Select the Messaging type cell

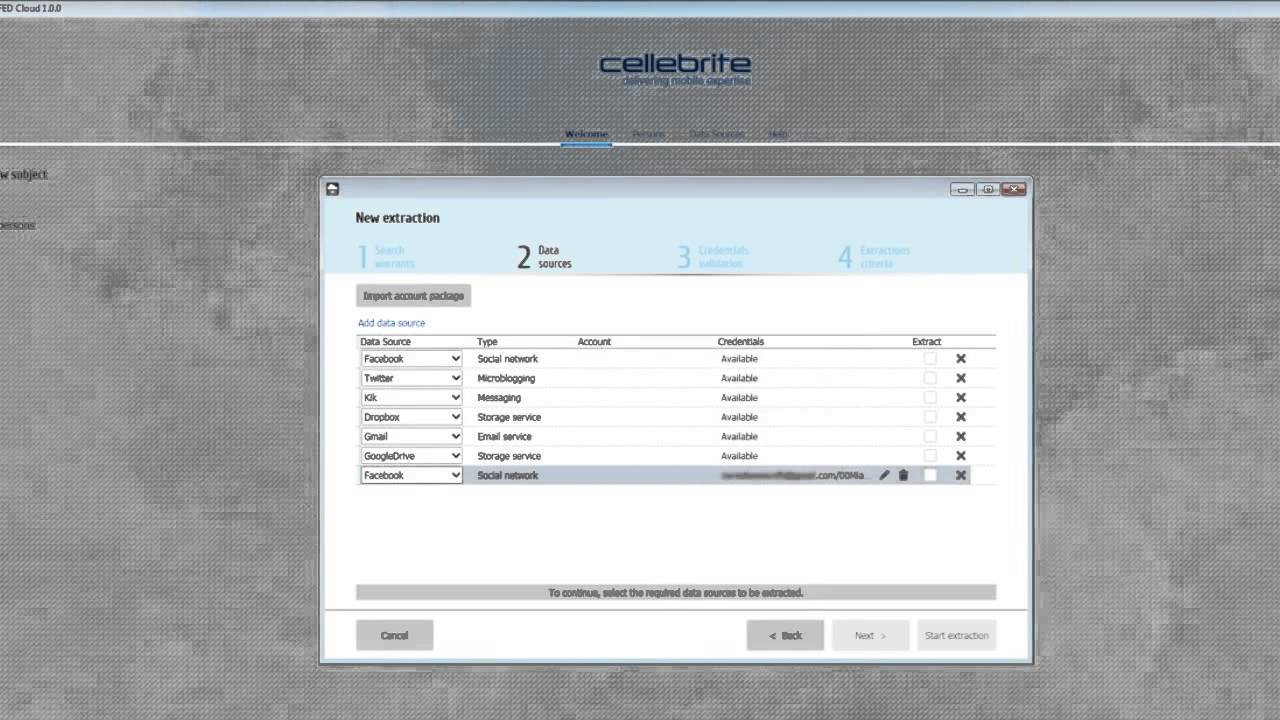(499, 398)
